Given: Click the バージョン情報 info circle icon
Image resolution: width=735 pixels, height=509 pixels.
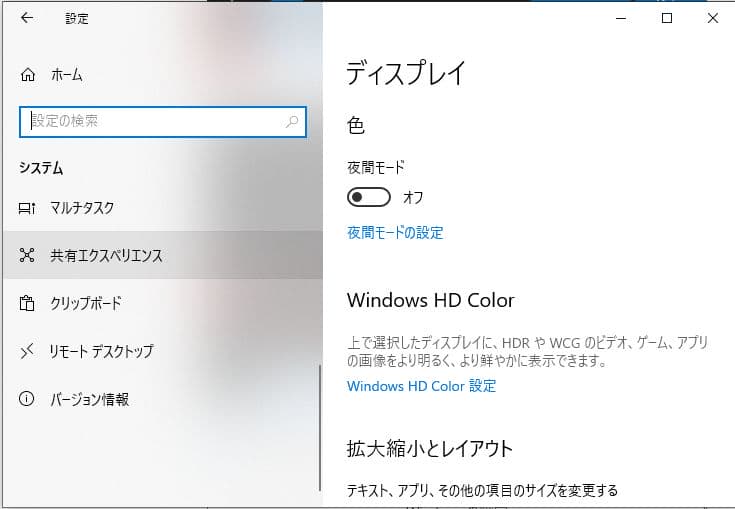Looking at the screenshot, I should point(27,399).
